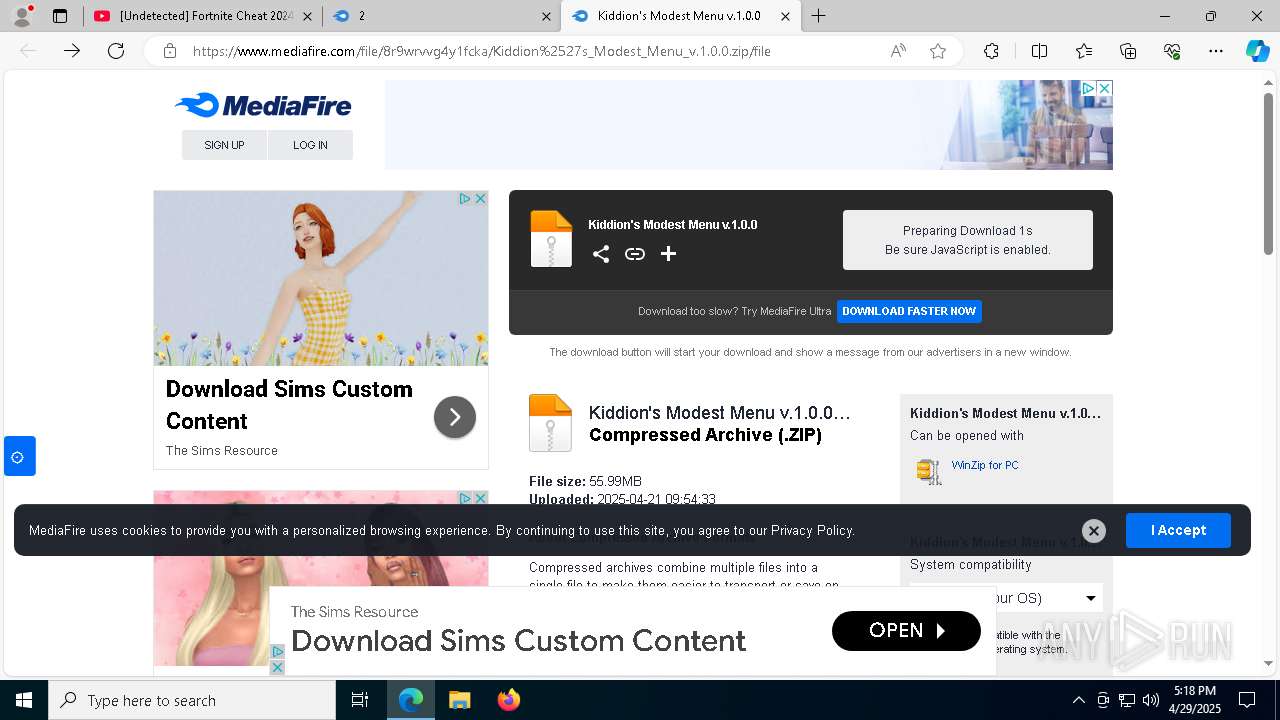Open the AdChoices icon on top banner
Image resolution: width=1280 pixels, height=720 pixels.
pos(1088,88)
